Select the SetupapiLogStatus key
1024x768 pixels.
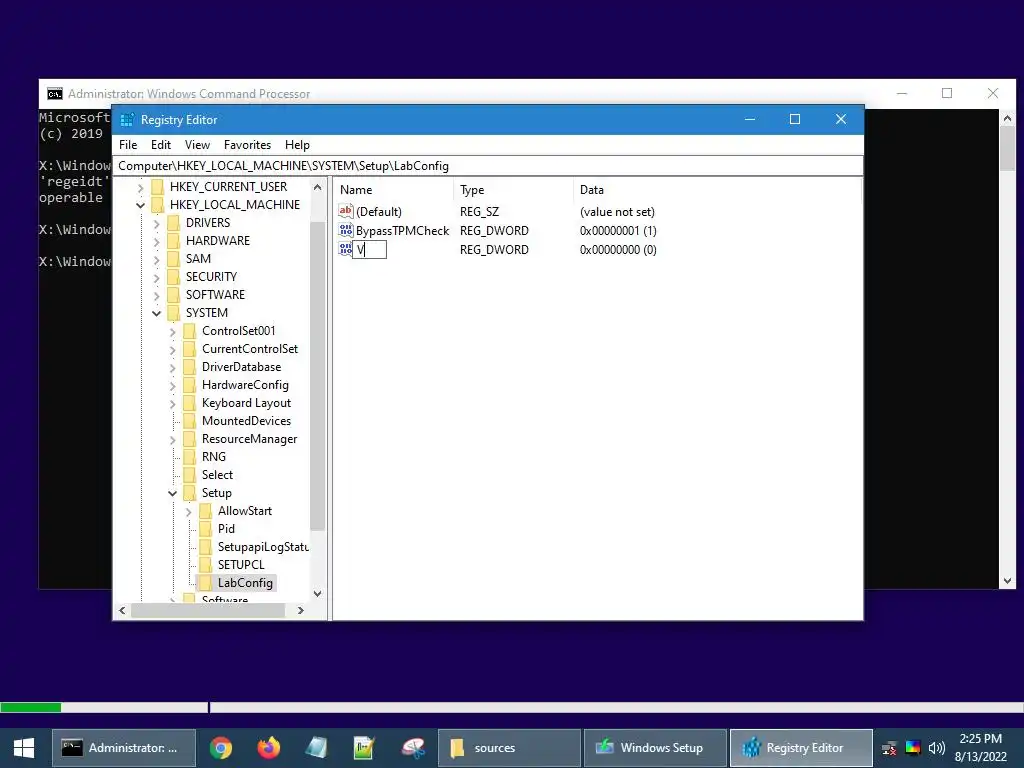pos(263,547)
